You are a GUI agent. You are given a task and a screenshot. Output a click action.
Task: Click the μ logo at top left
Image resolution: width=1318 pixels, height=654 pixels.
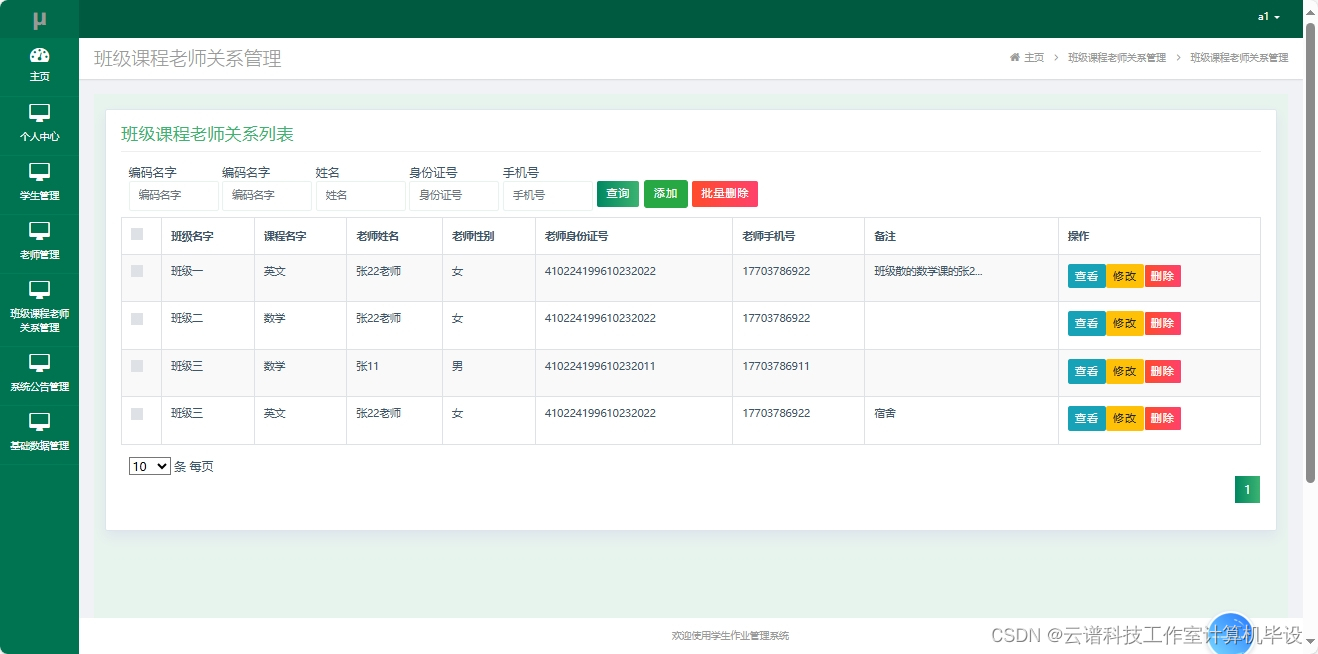coord(39,17)
